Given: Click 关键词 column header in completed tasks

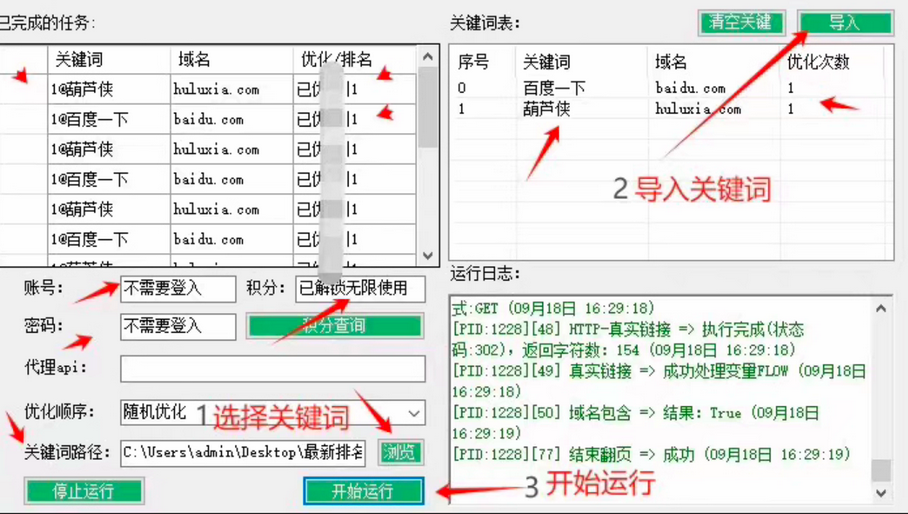Looking at the screenshot, I should pos(109,59).
